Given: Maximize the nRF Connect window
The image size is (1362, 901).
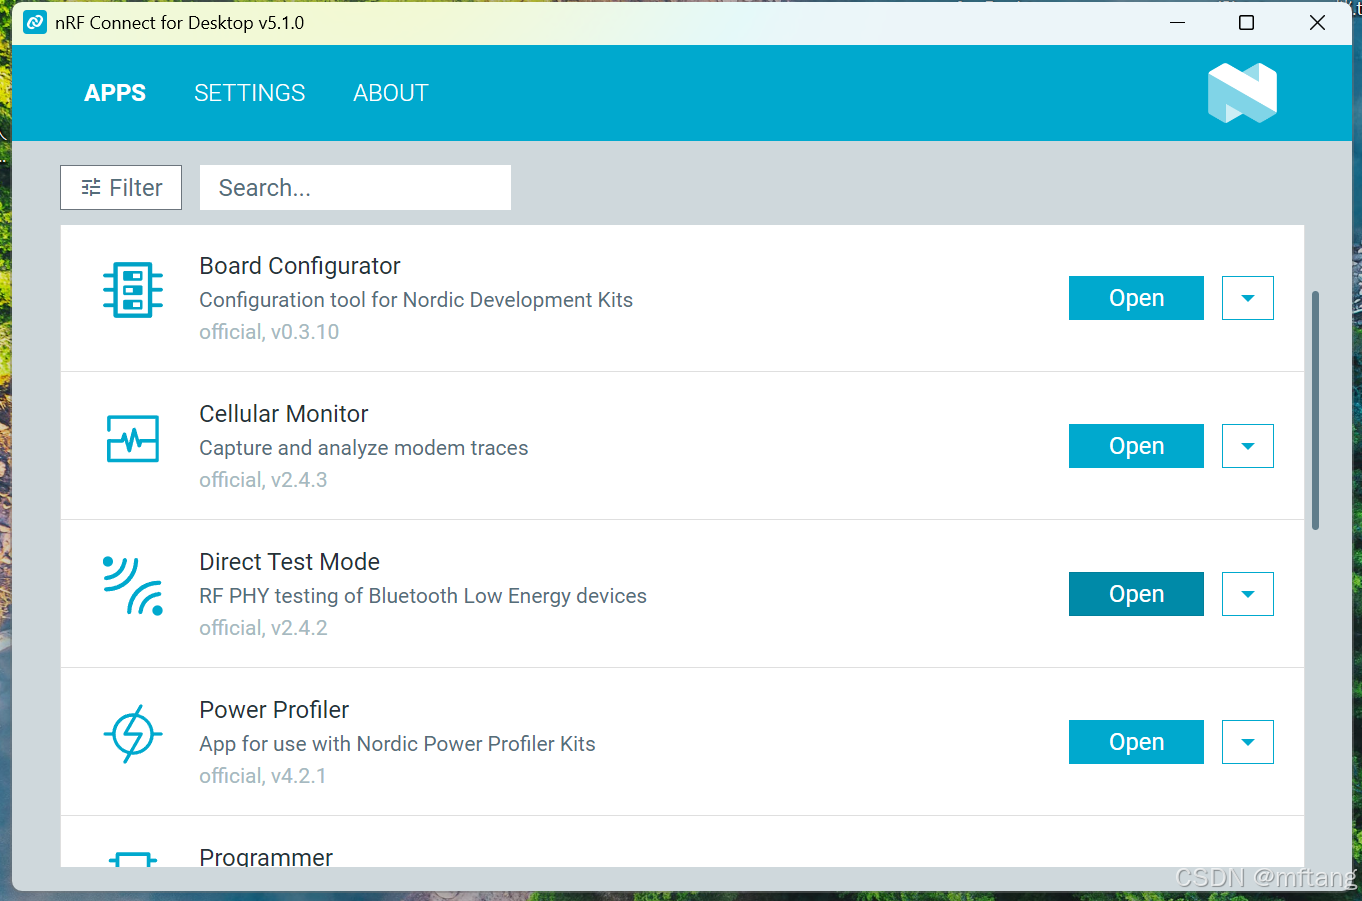Looking at the screenshot, I should [1246, 22].
